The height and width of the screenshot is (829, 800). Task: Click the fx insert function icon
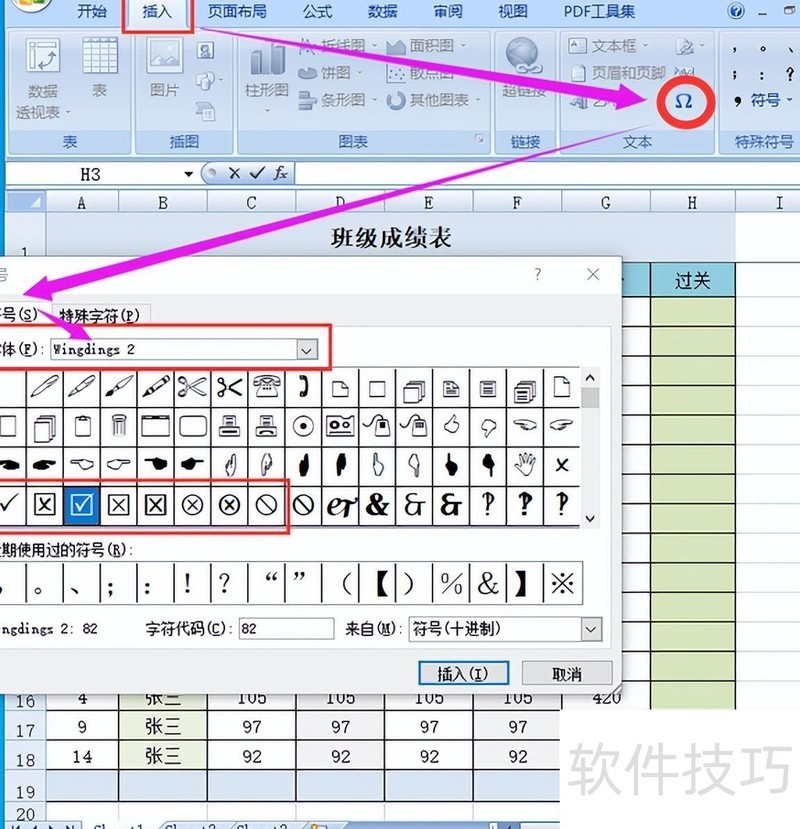280,173
